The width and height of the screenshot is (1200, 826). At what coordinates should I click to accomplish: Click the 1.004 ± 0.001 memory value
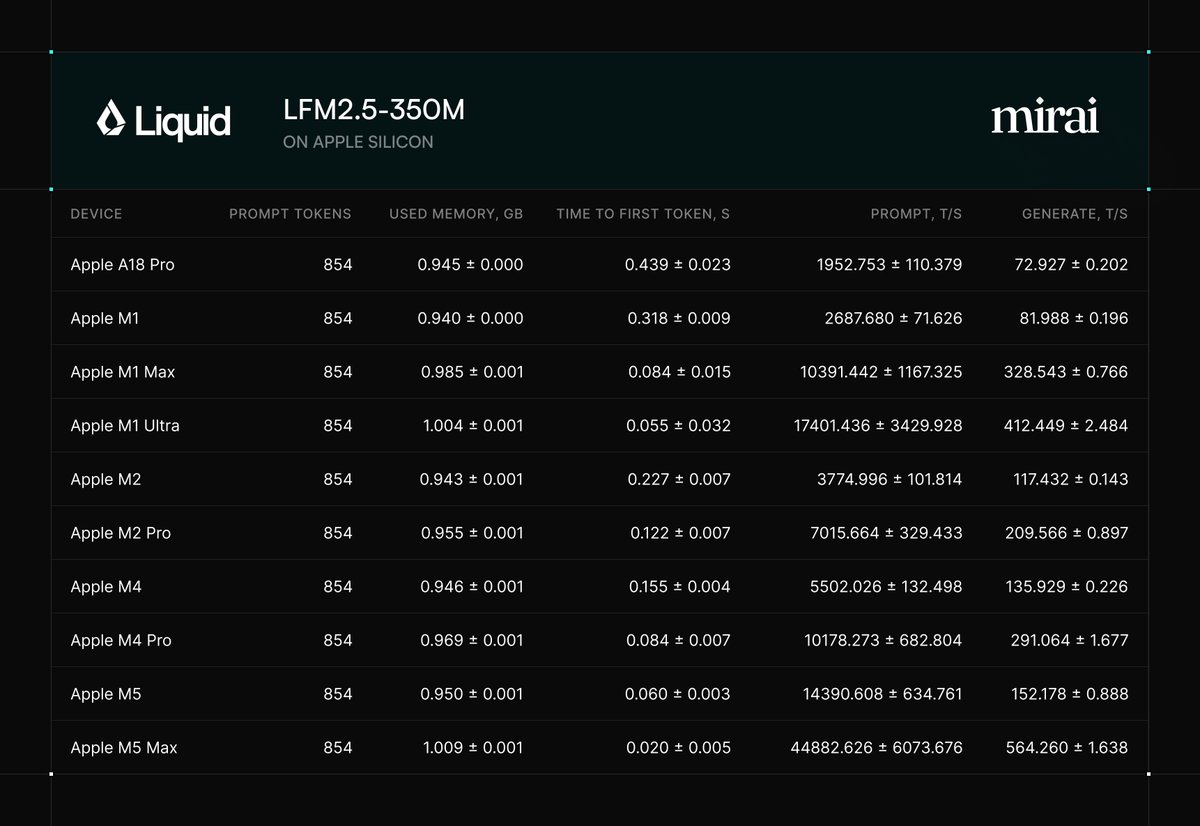pyautogui.click(x=473, y=426)
